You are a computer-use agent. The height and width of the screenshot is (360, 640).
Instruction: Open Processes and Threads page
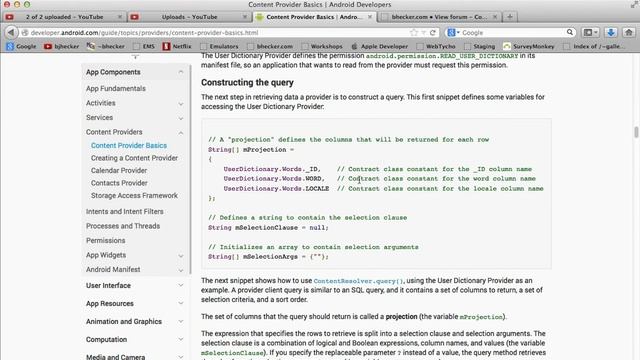123,226
